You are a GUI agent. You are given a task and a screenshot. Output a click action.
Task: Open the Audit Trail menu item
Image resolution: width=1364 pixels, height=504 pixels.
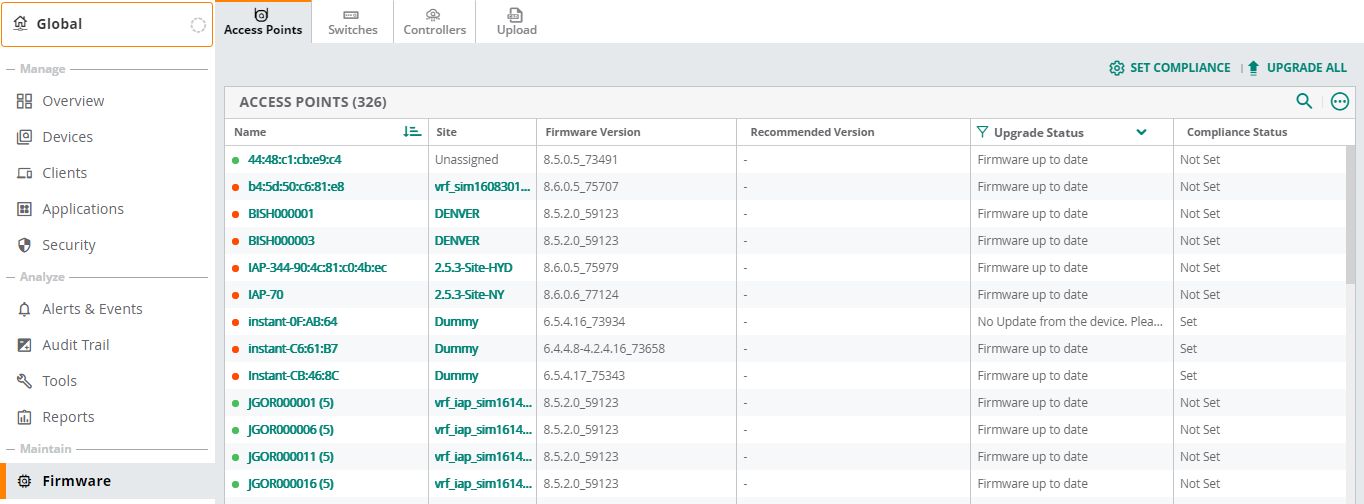[75, 345]
